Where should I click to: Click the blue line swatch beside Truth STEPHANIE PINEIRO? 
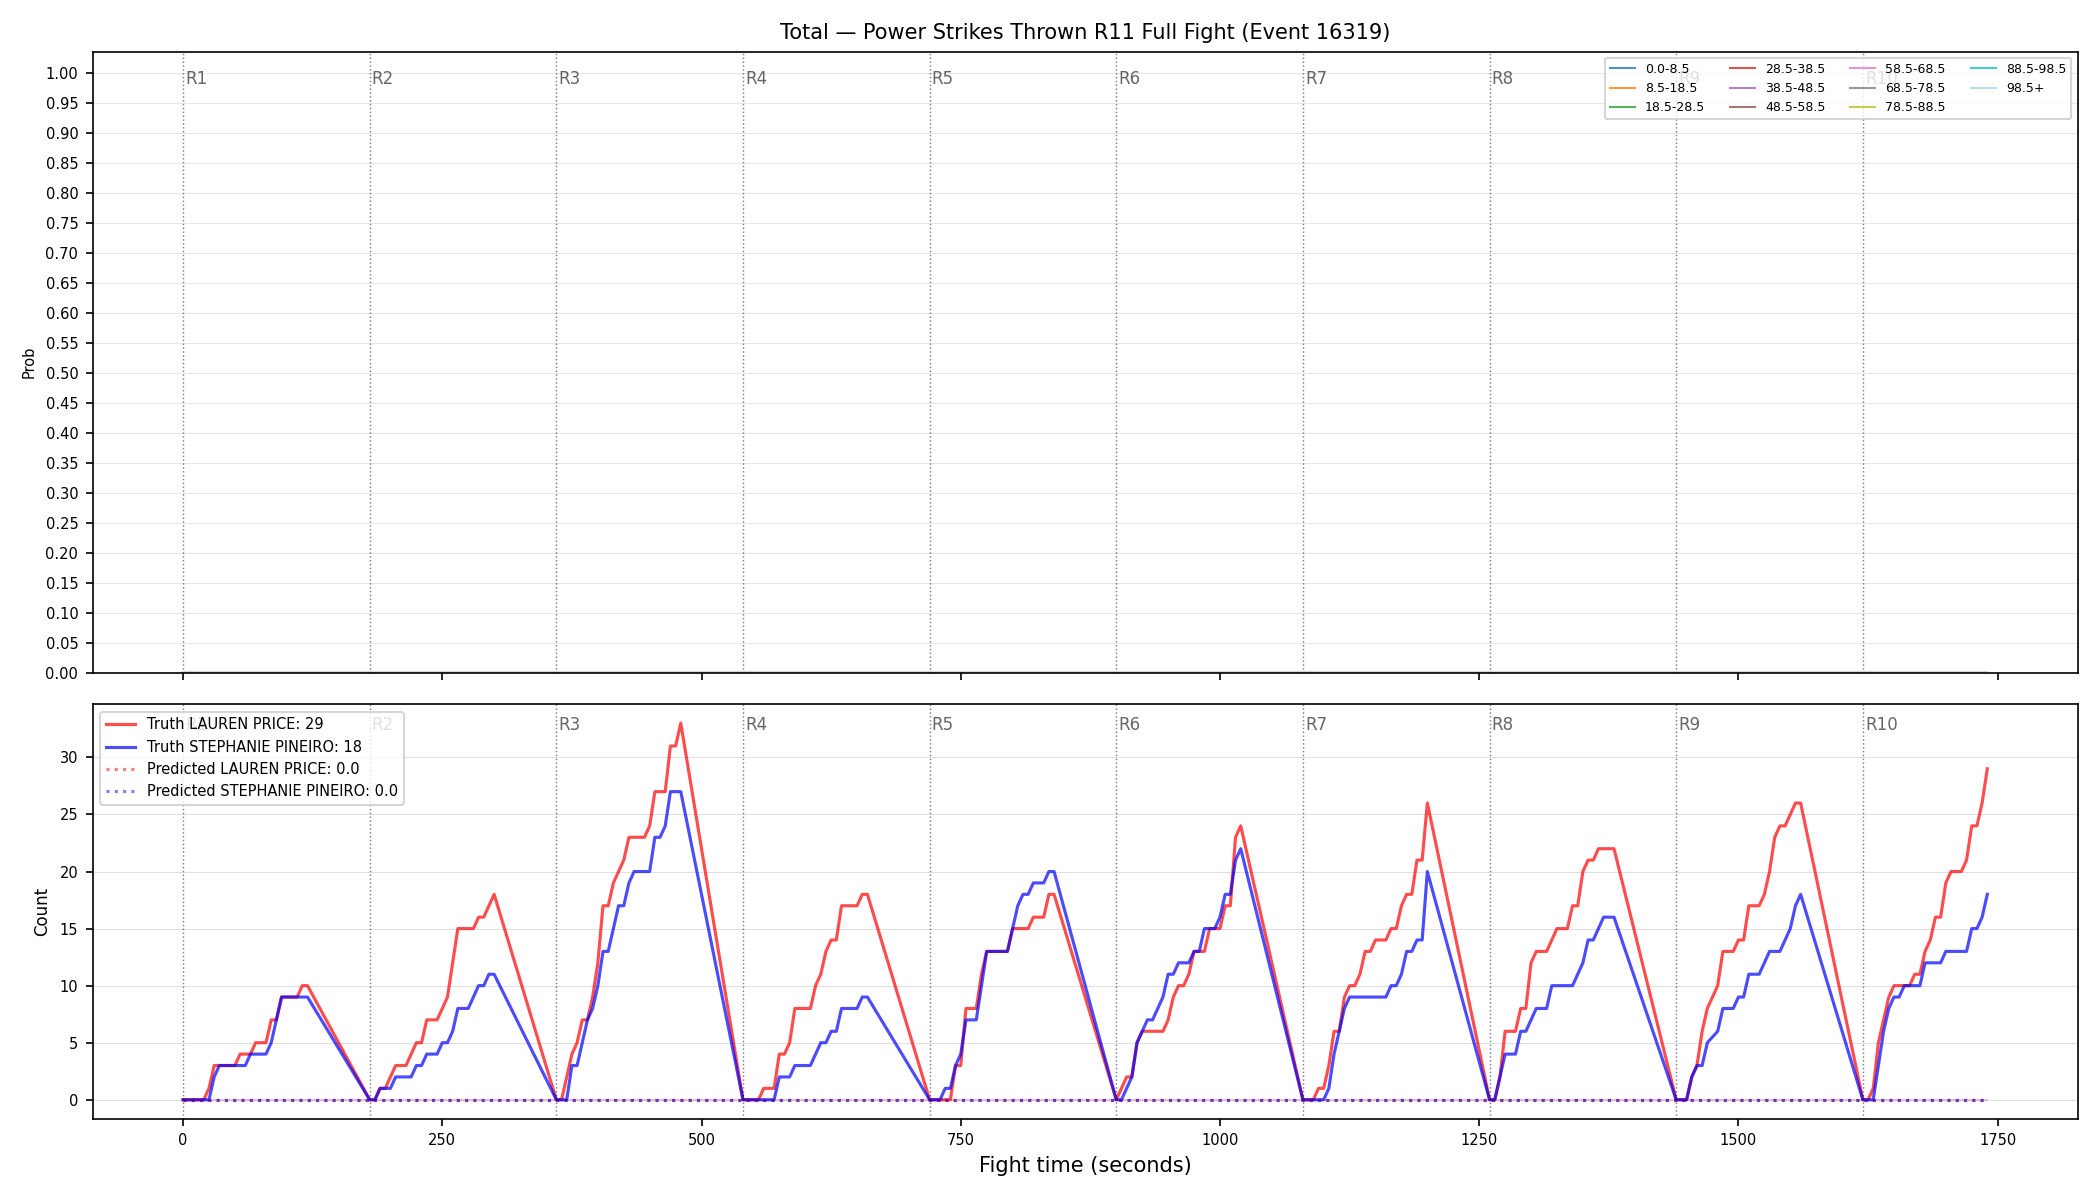pos(121,747)
